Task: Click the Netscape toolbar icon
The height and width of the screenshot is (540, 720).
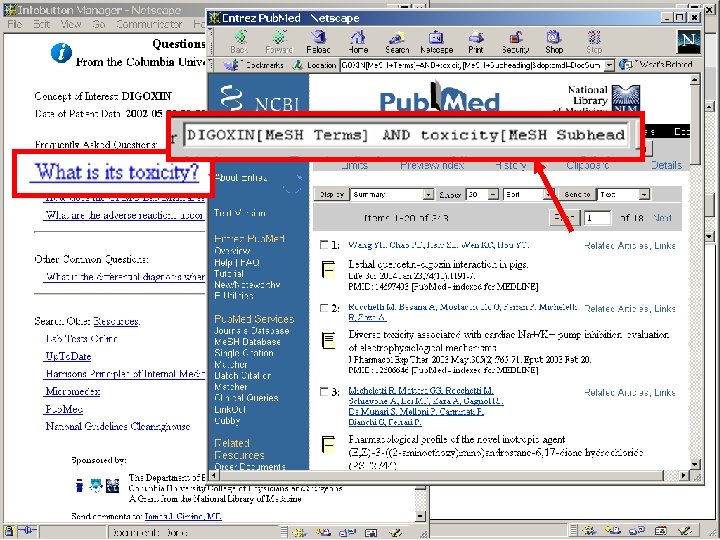Action: click(436, 41)
